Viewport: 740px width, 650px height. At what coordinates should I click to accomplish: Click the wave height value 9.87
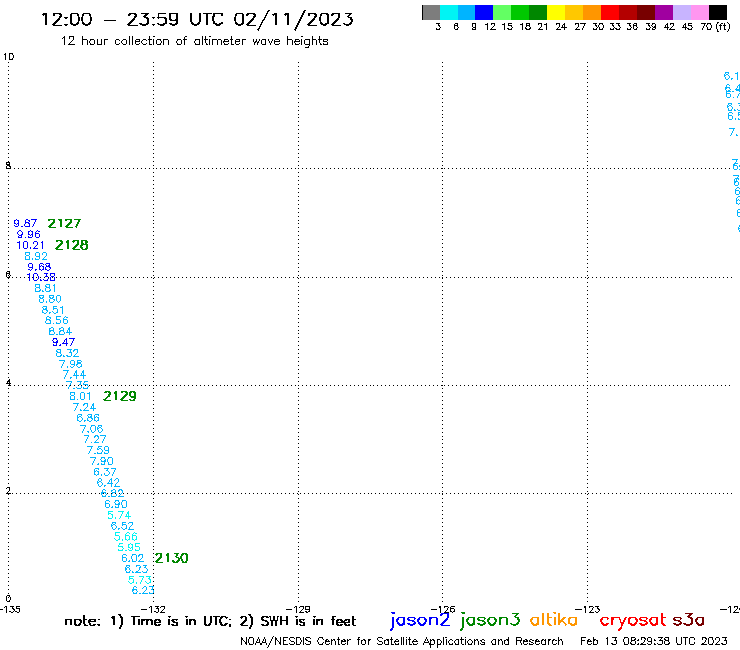pos(25,223)
